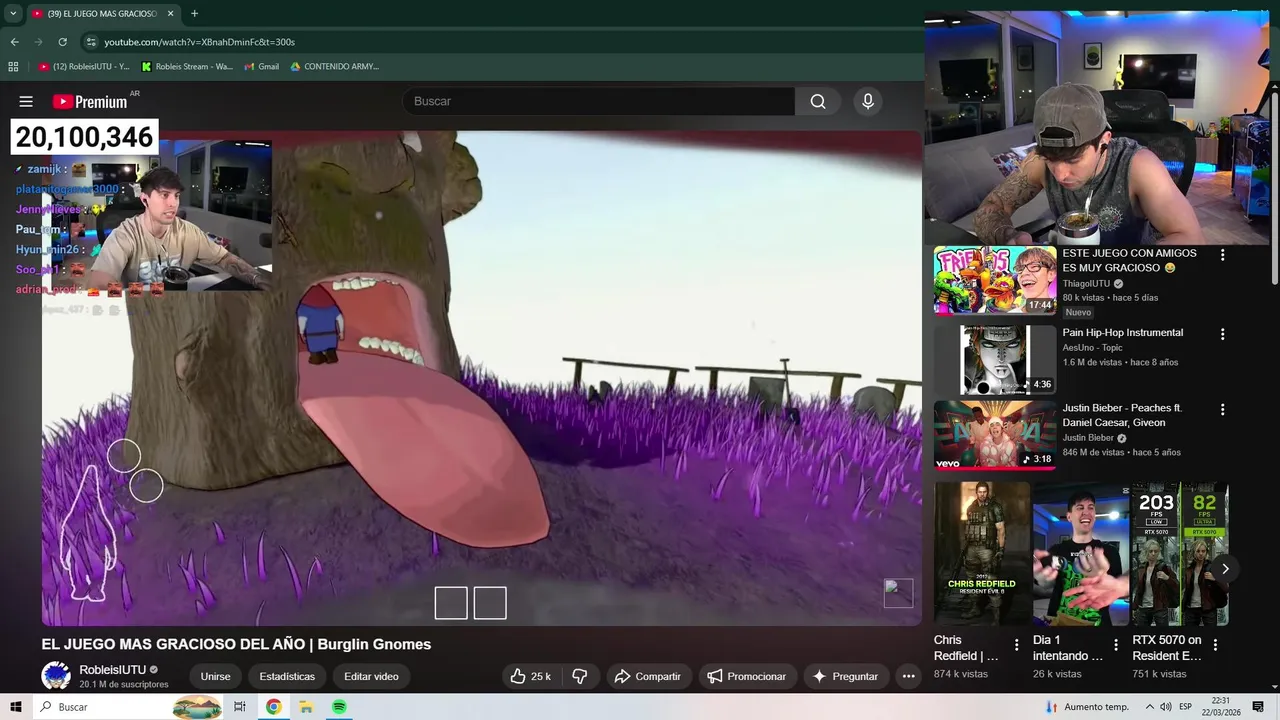
Task: Click the video player area
Action: pyautogui.click(x=481, y=378)
